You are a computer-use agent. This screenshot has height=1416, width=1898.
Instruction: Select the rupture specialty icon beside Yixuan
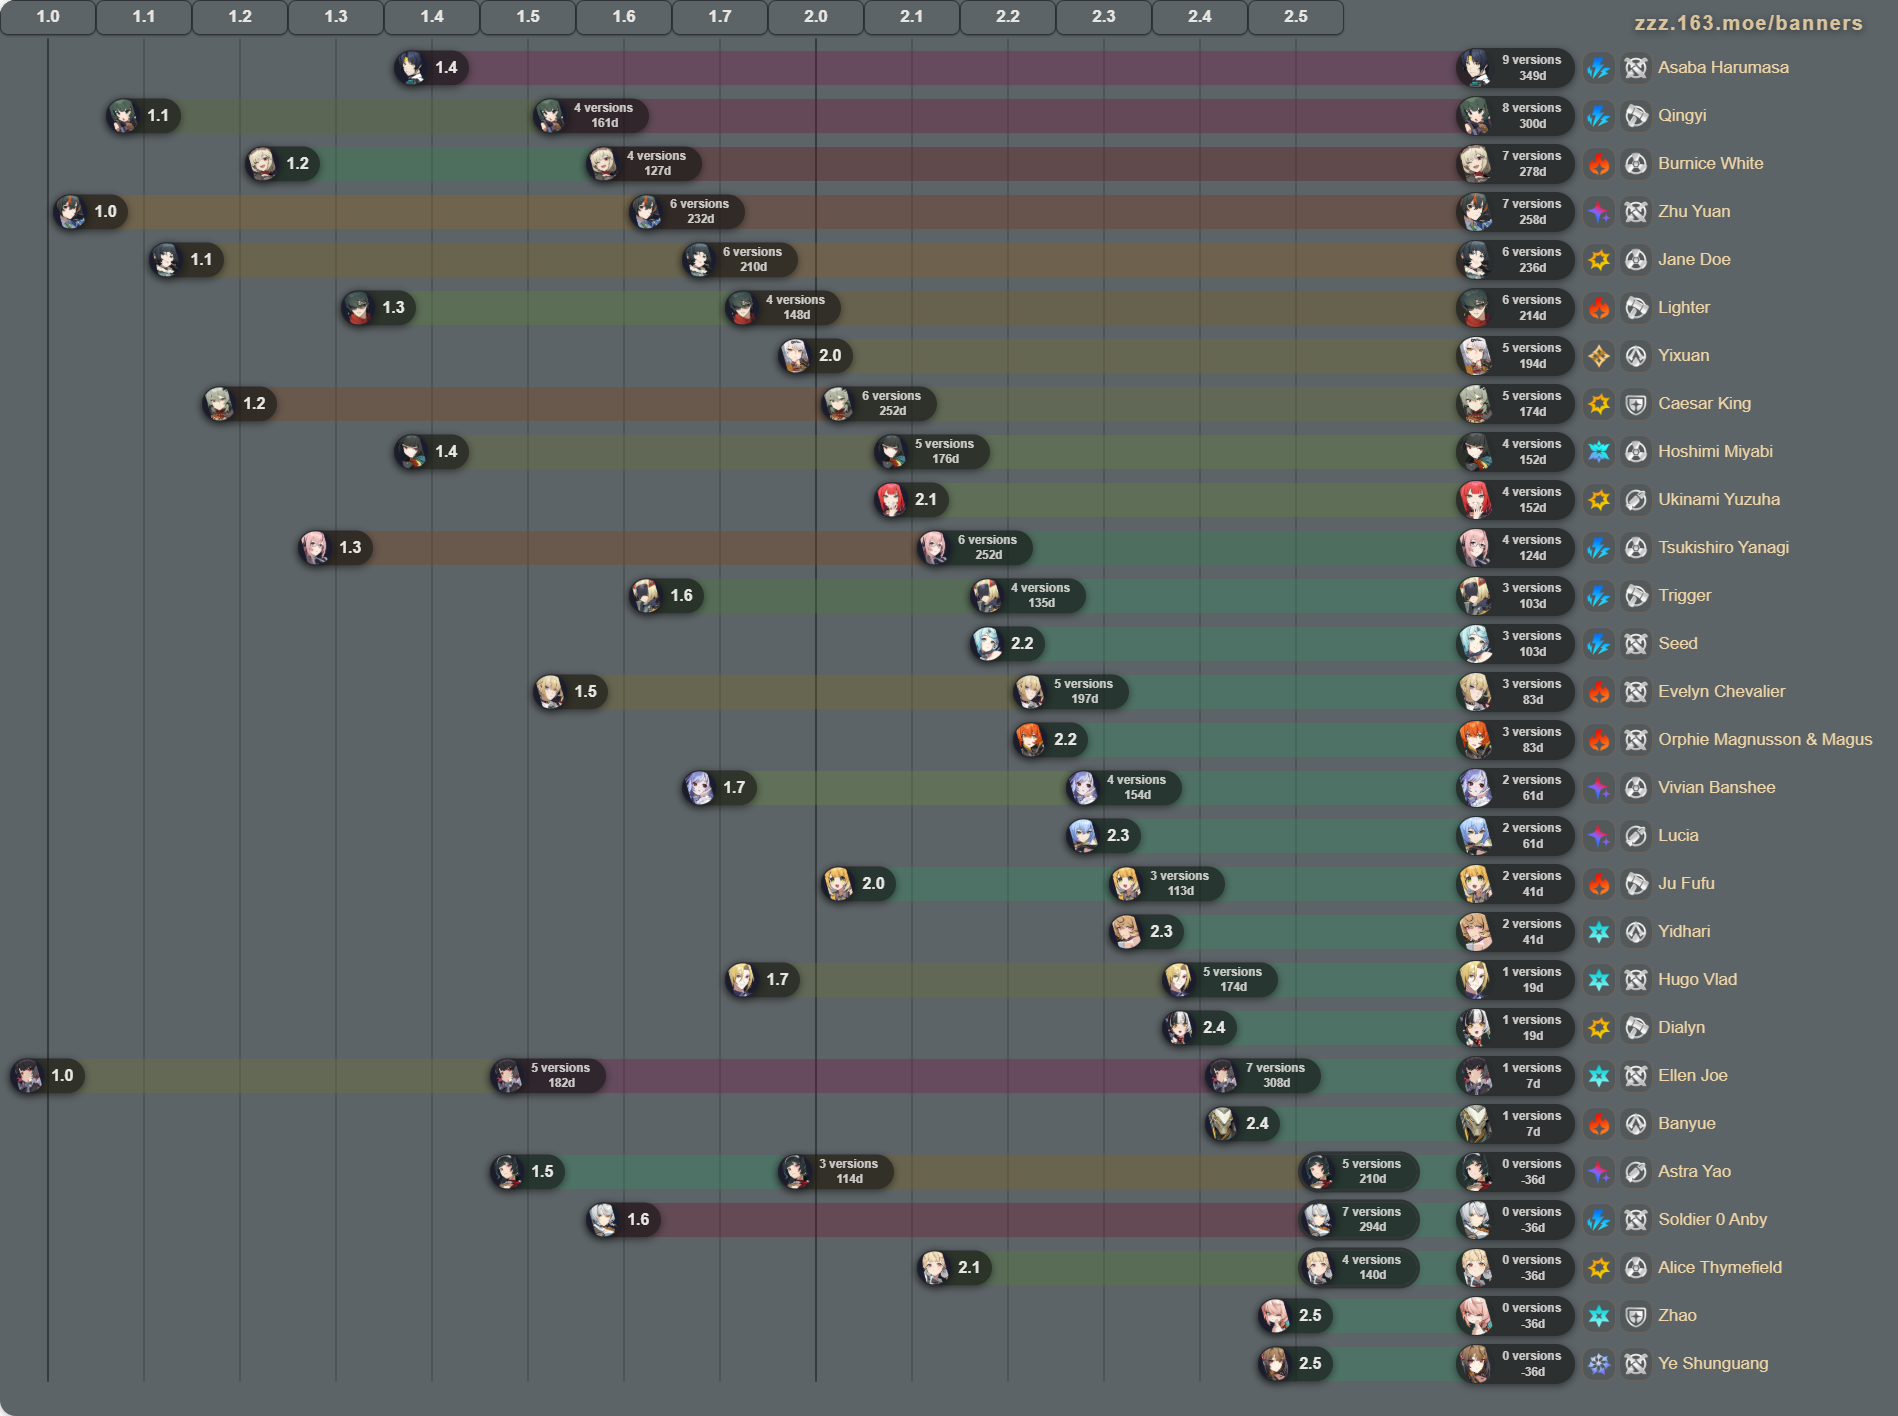click(1636, 356)
